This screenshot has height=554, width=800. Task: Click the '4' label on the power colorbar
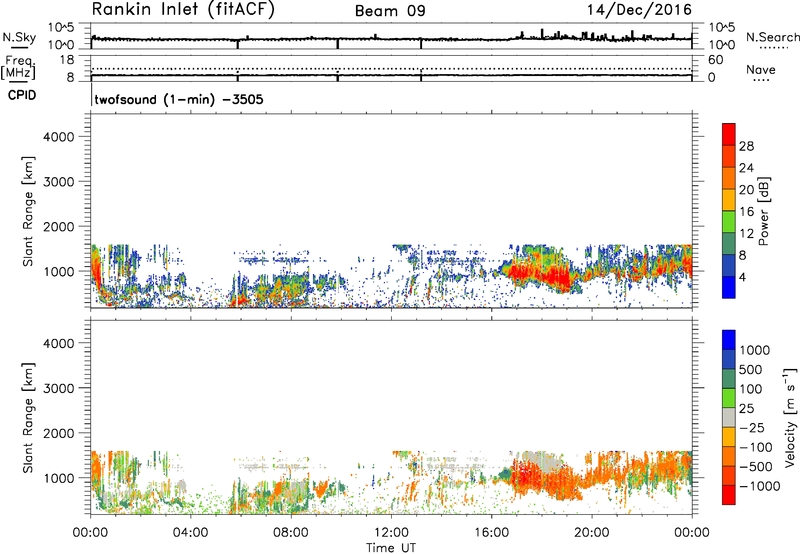tap(742, 278)
